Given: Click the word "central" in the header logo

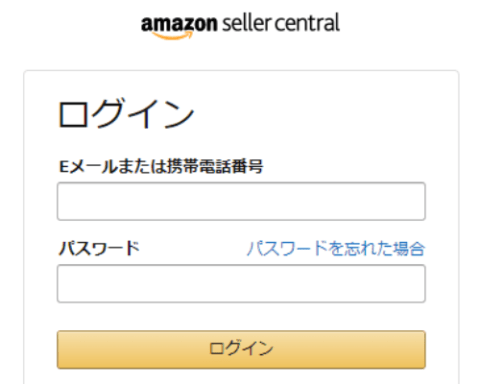Looking at the screenshot, I should click(307, 23).
